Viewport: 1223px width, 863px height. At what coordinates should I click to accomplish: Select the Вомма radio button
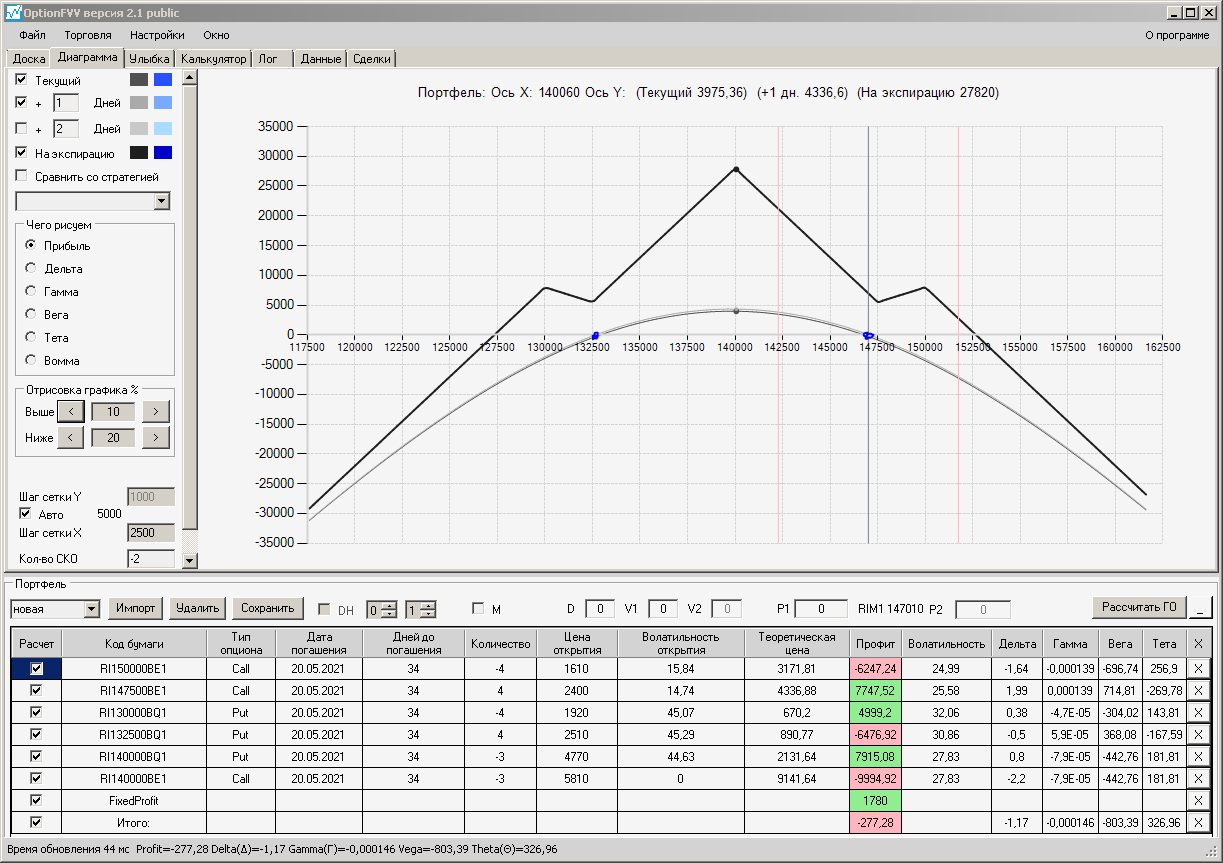coord(31,361)
